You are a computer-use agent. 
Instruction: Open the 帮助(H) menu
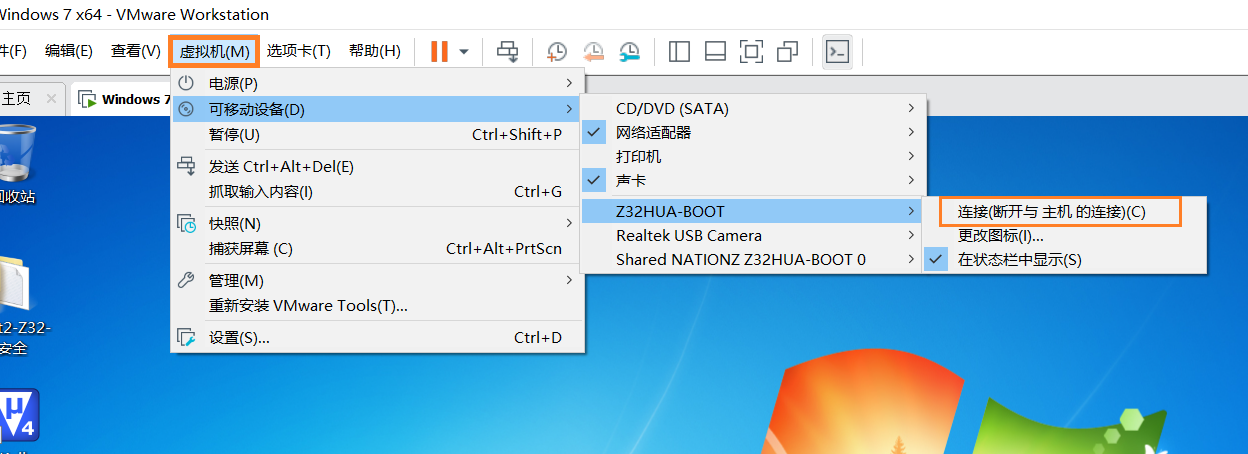(374, 51)
